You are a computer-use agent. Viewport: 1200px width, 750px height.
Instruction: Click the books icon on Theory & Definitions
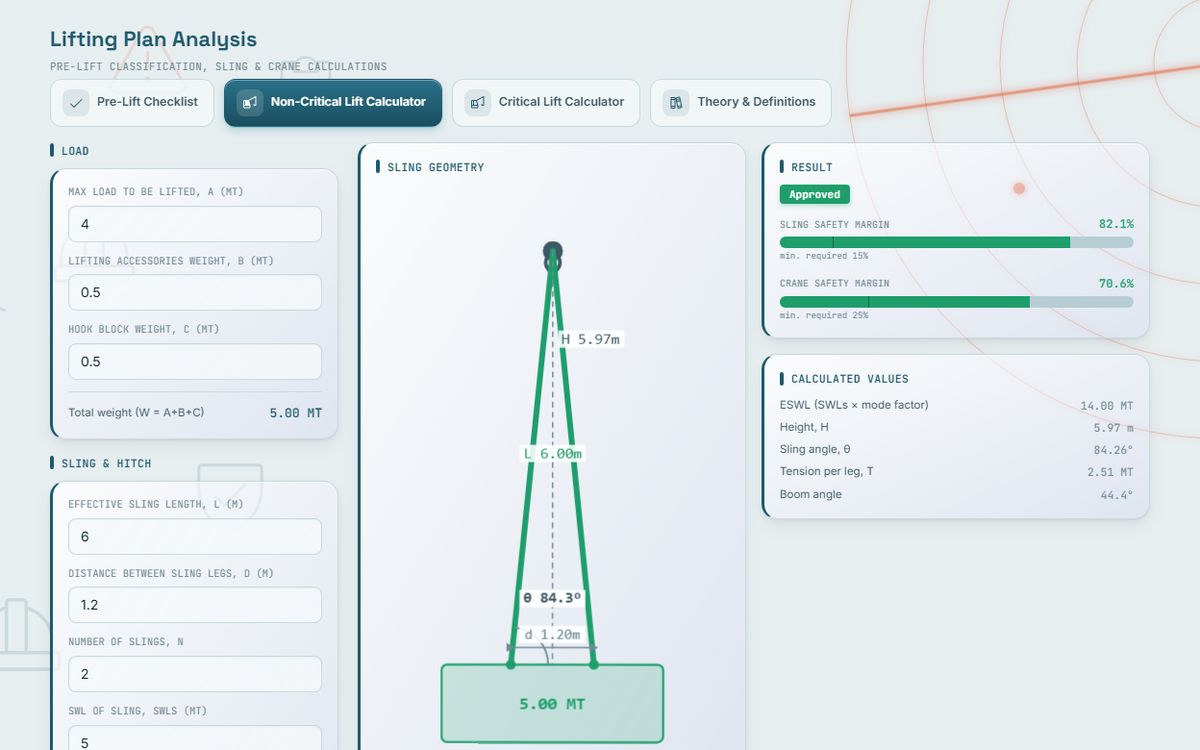coord(676,103)
